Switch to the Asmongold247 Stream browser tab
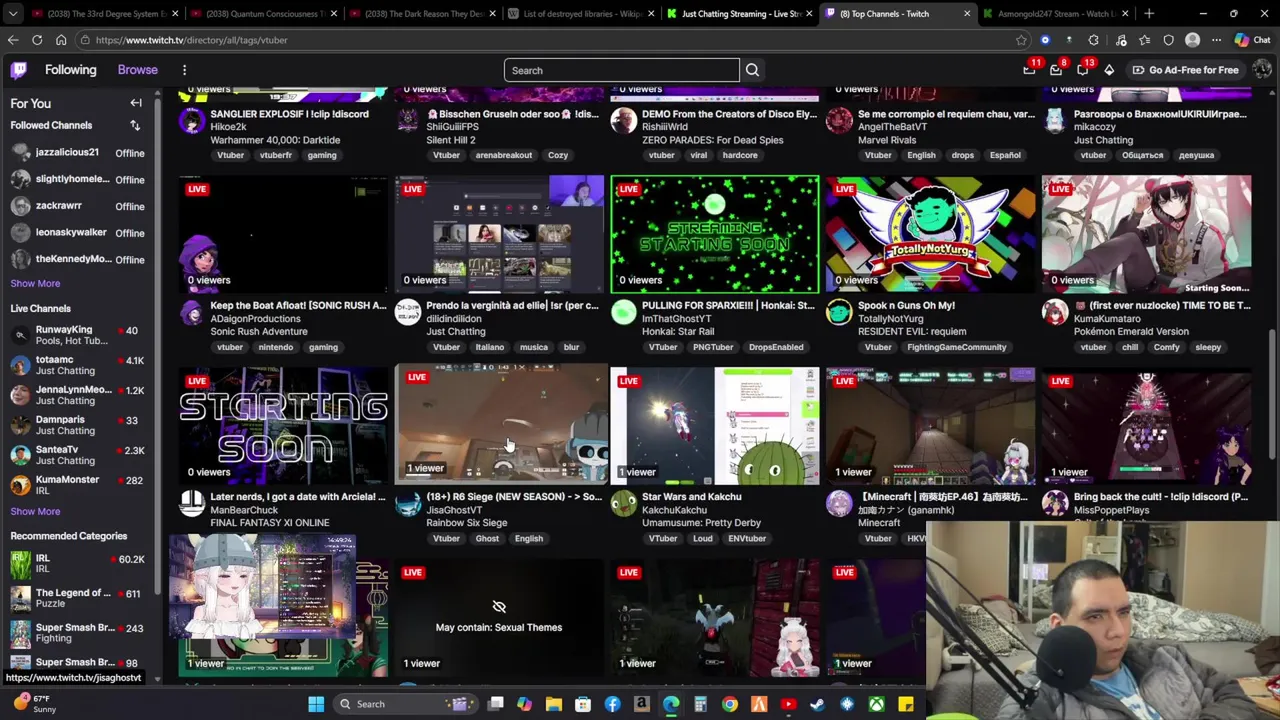 [x=1056, y=14]
